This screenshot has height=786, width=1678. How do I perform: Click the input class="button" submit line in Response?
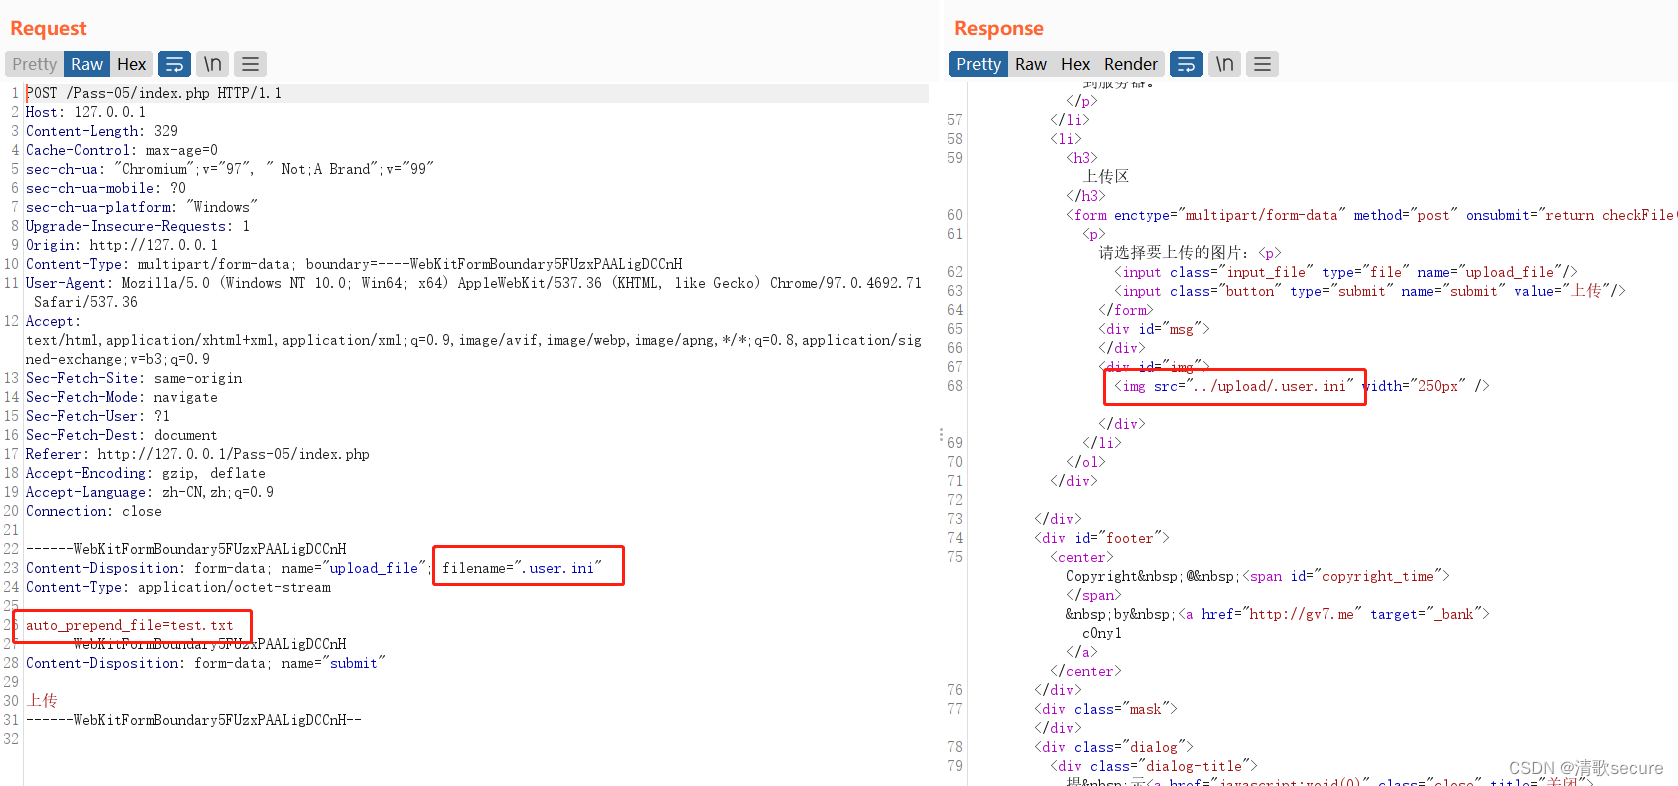tap(1370, 291)
